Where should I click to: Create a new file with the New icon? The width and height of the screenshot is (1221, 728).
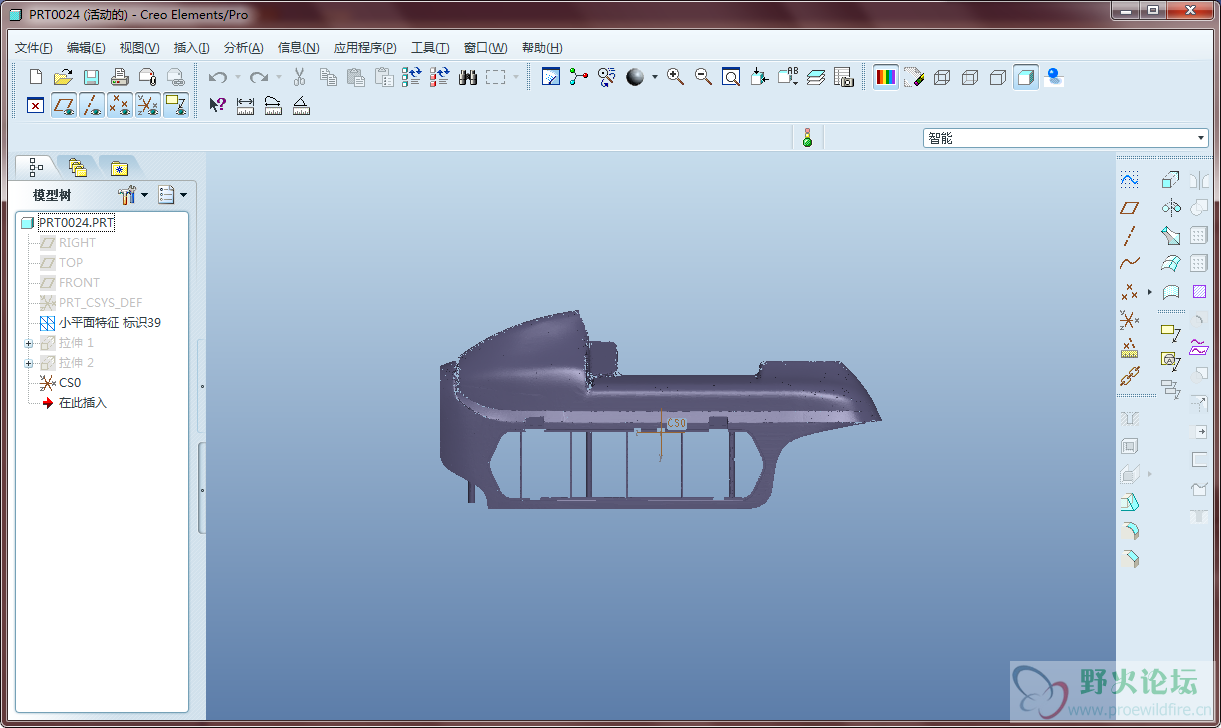pos(36,77)
